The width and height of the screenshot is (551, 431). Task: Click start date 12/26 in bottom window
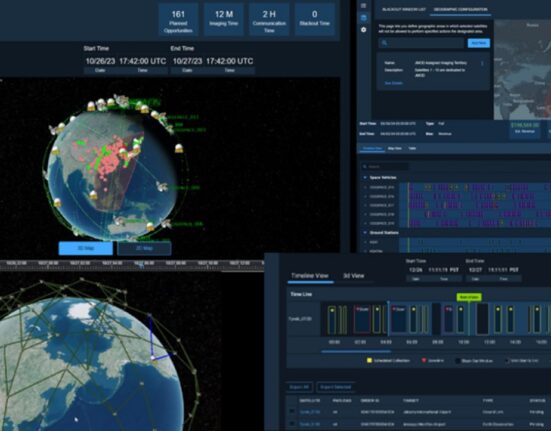click(x=416, y=270)
